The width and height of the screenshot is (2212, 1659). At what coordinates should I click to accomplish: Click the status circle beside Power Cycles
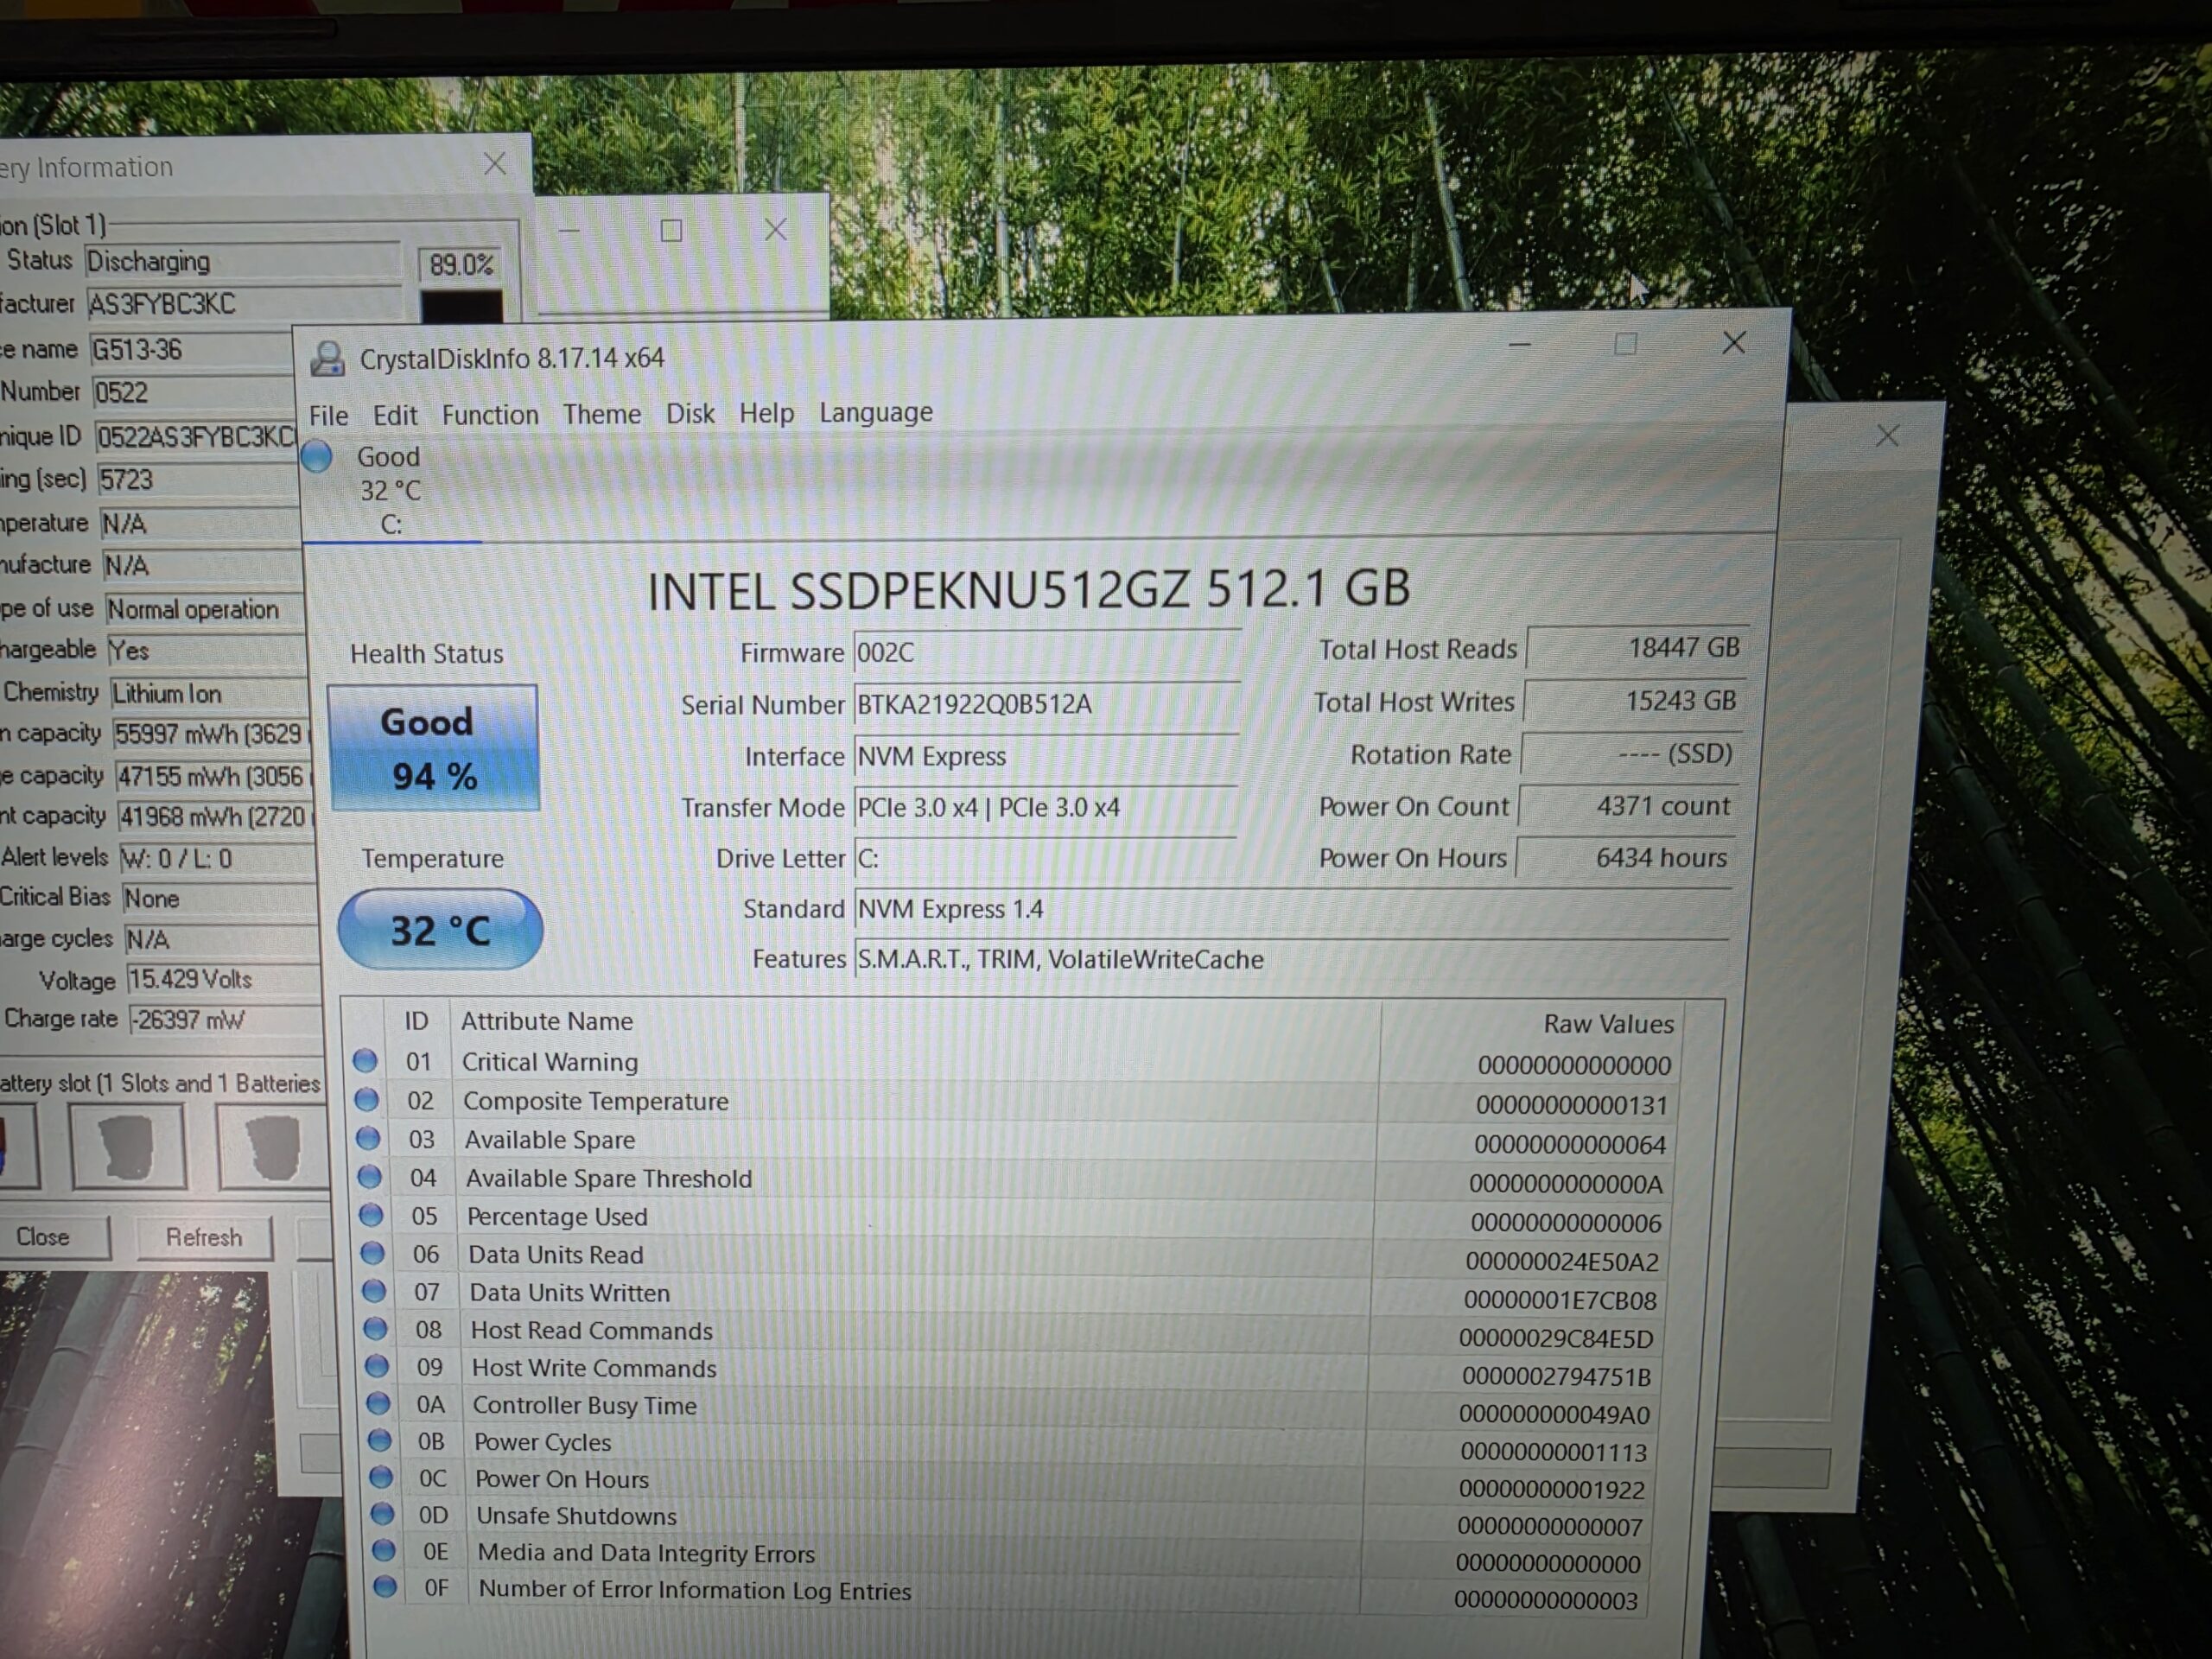(x=380, y=1440)
